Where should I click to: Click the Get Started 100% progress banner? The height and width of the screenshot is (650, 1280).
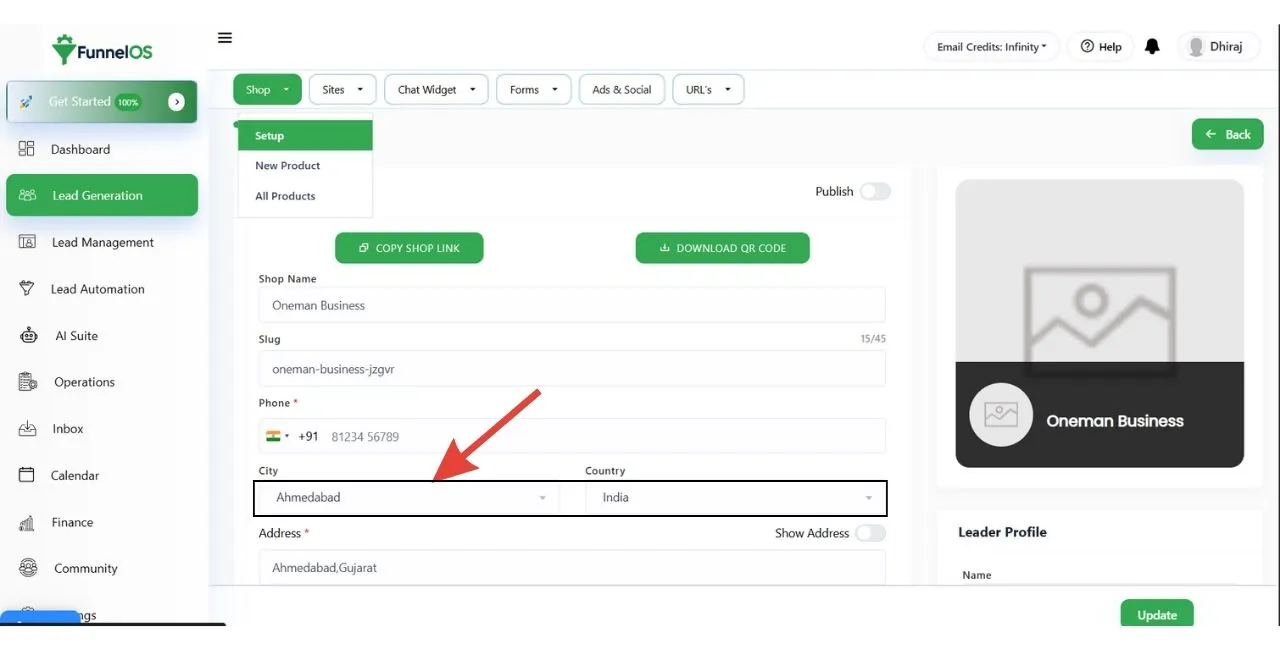coord(101,102)
